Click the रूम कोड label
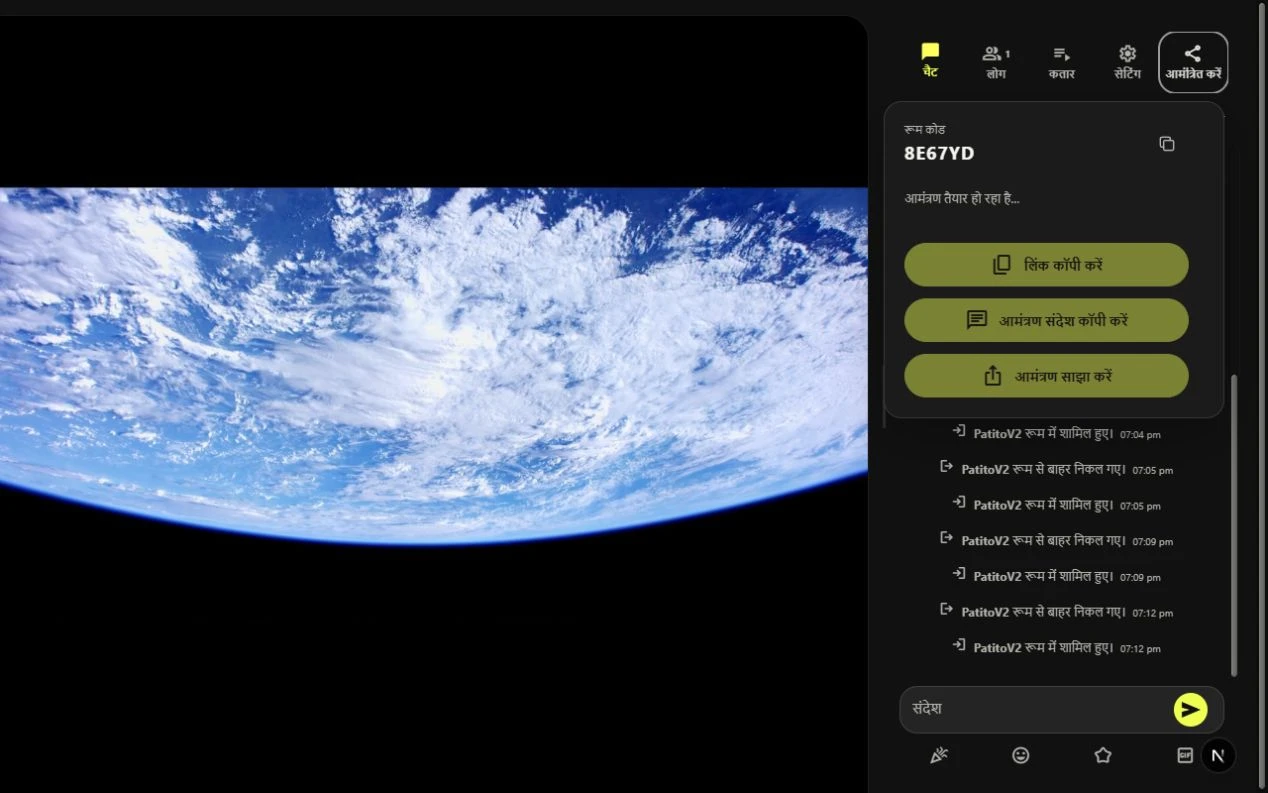 coord(924,129)
